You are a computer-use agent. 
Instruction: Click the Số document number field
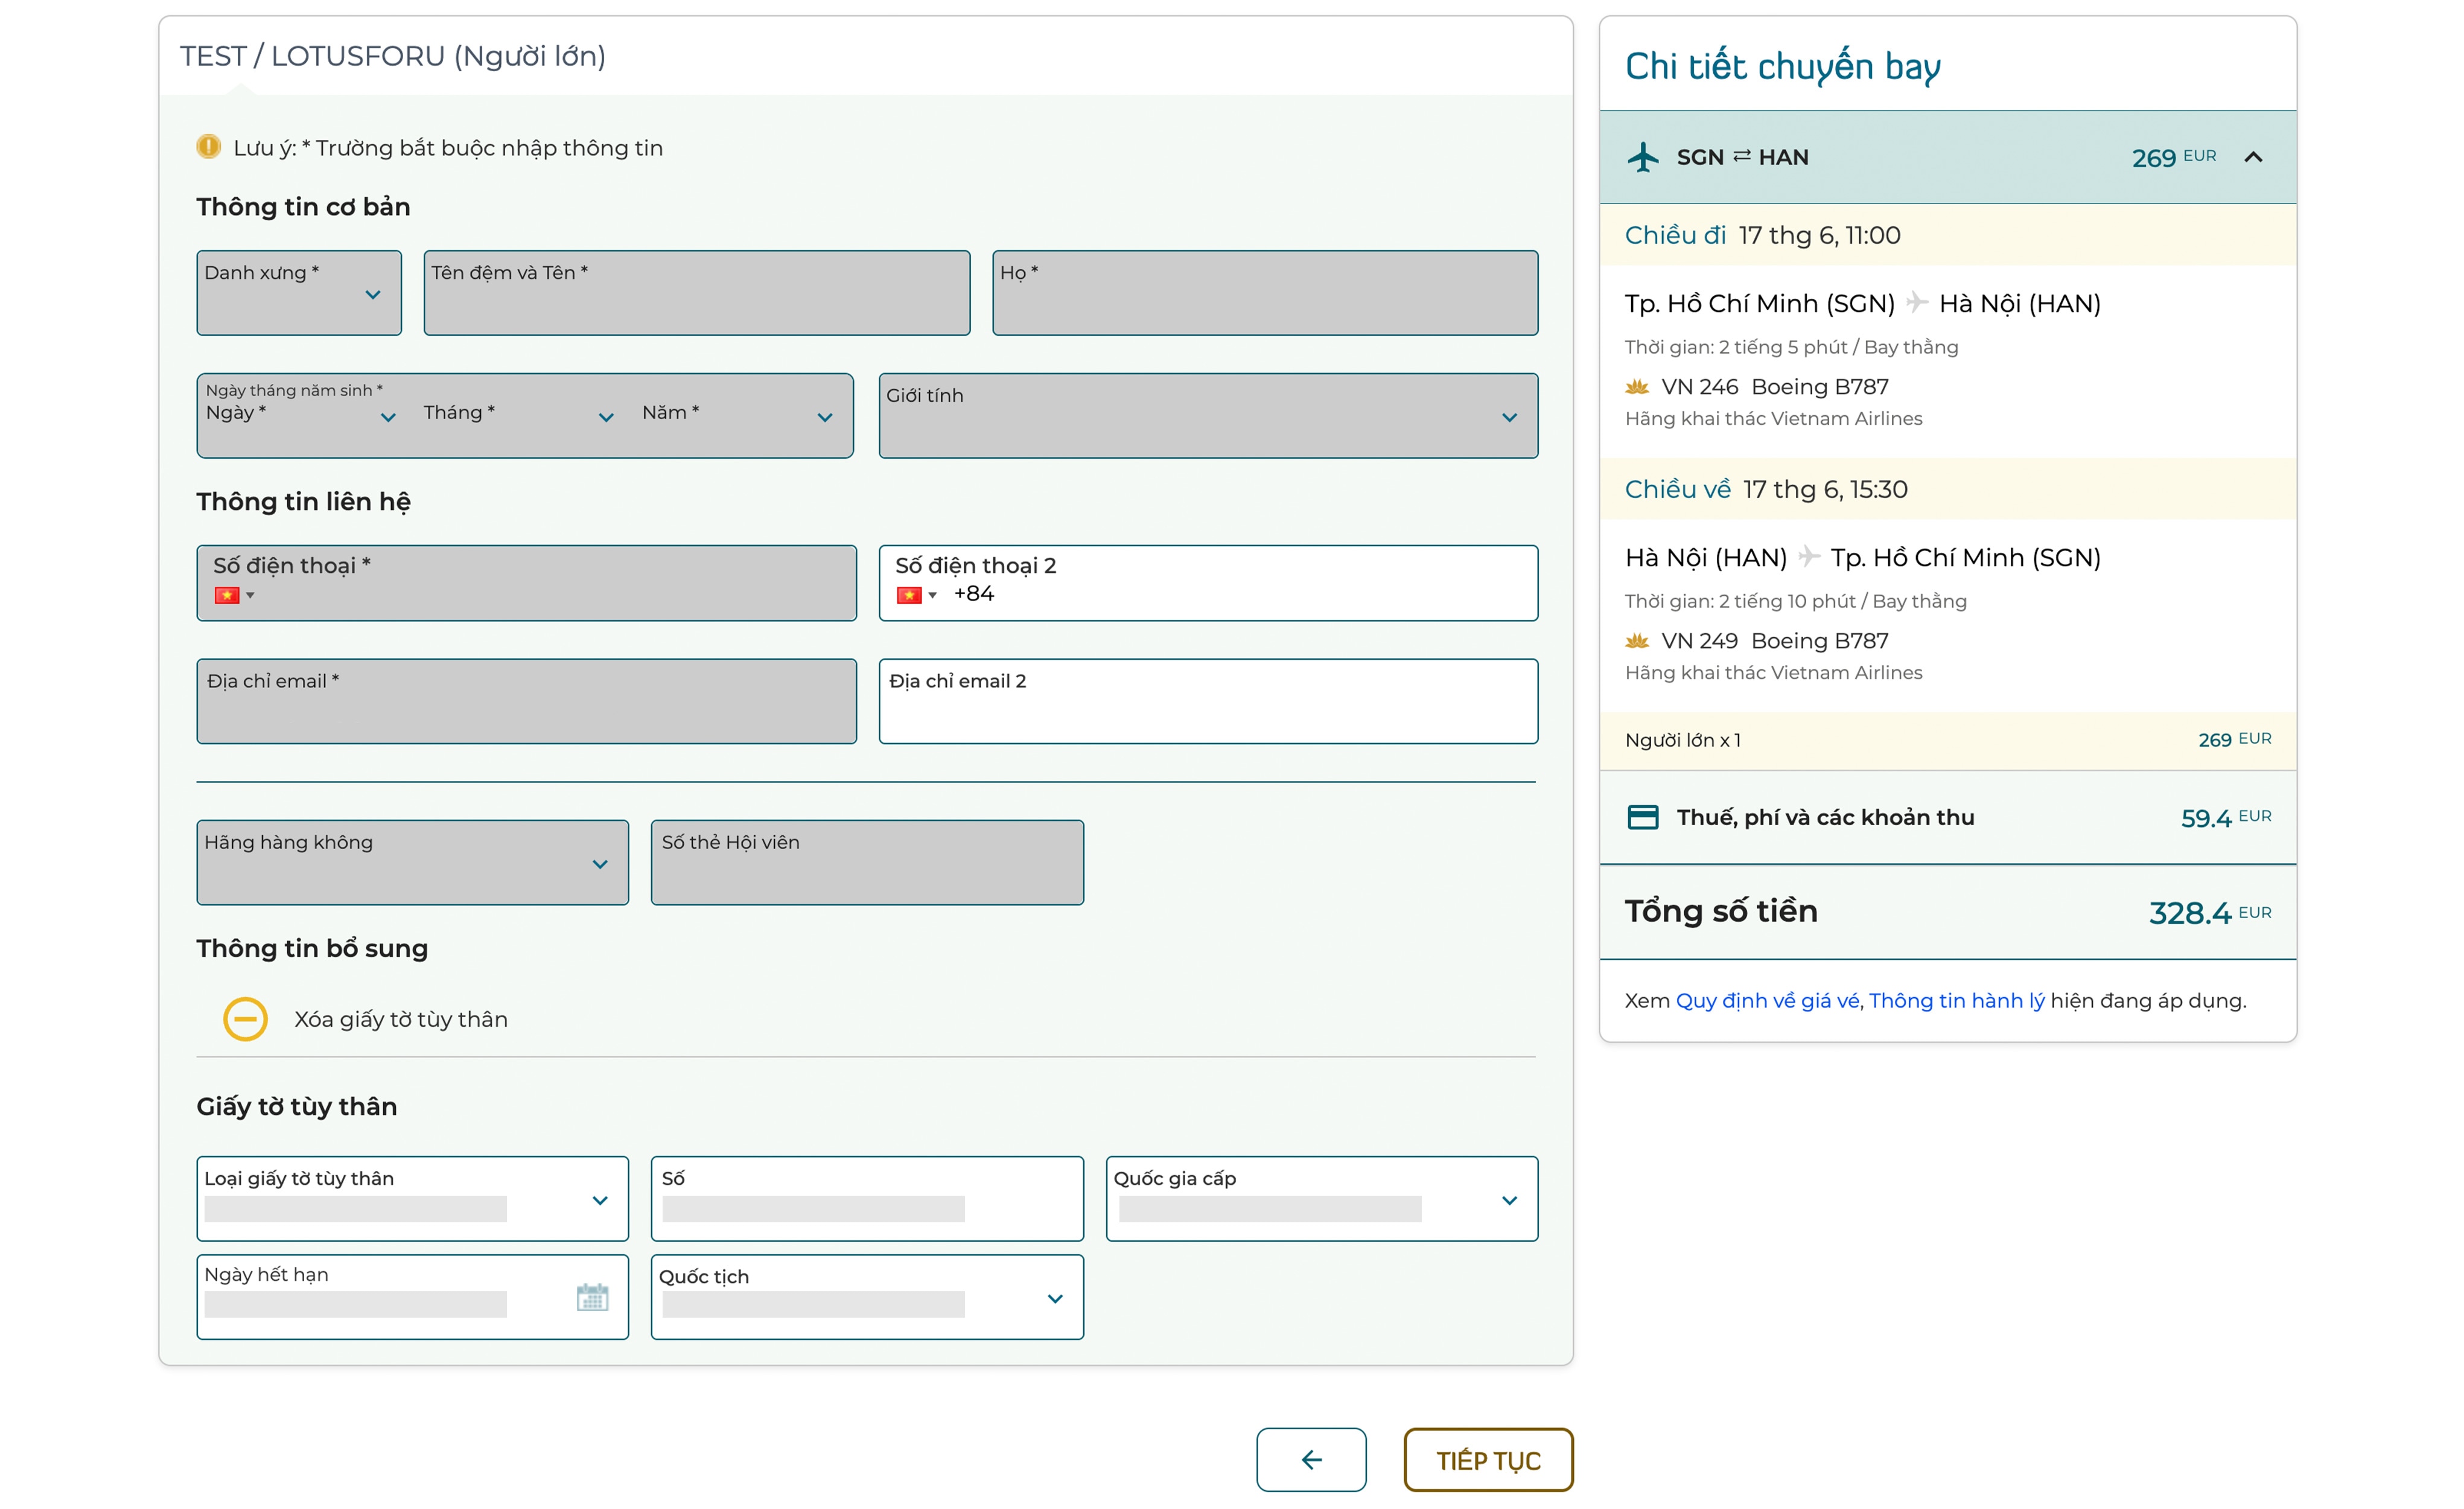point(867,1199)
